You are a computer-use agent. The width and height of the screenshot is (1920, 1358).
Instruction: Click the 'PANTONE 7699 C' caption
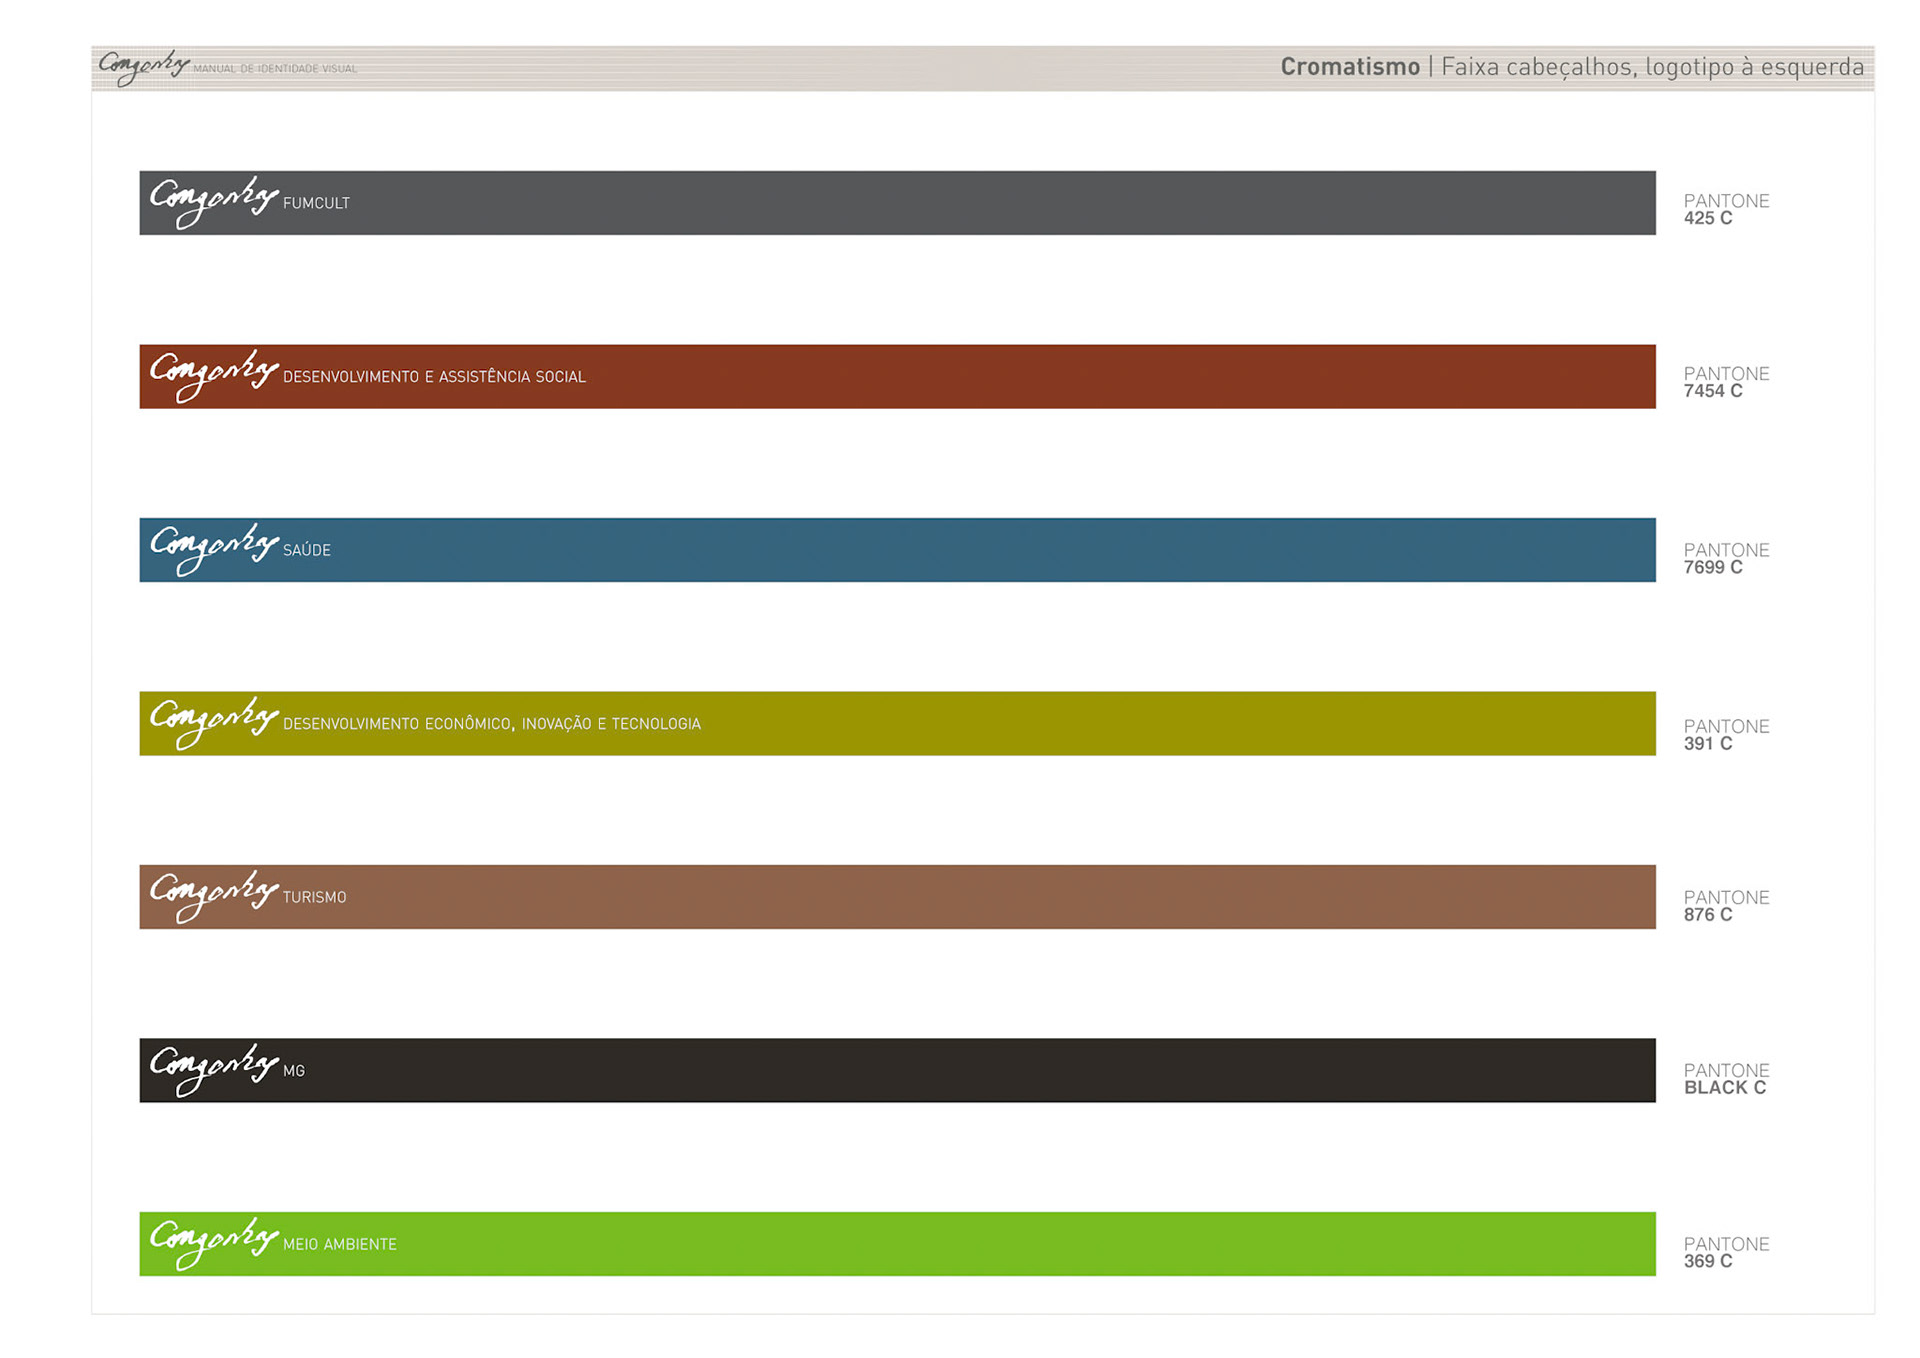(x=1727, y=559)
